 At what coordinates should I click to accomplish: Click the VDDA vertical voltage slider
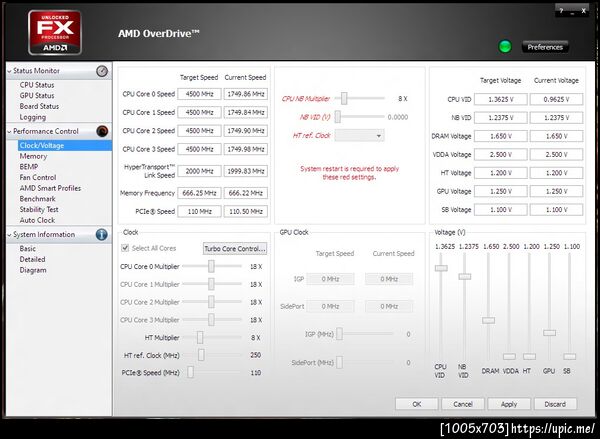(509, 356)
